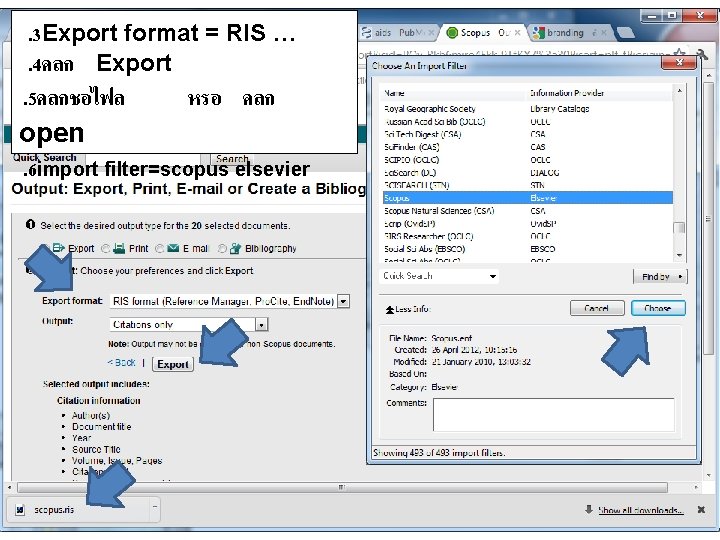Click the page horizontal scrollbar
720x540 pixels.
point(342,487)
